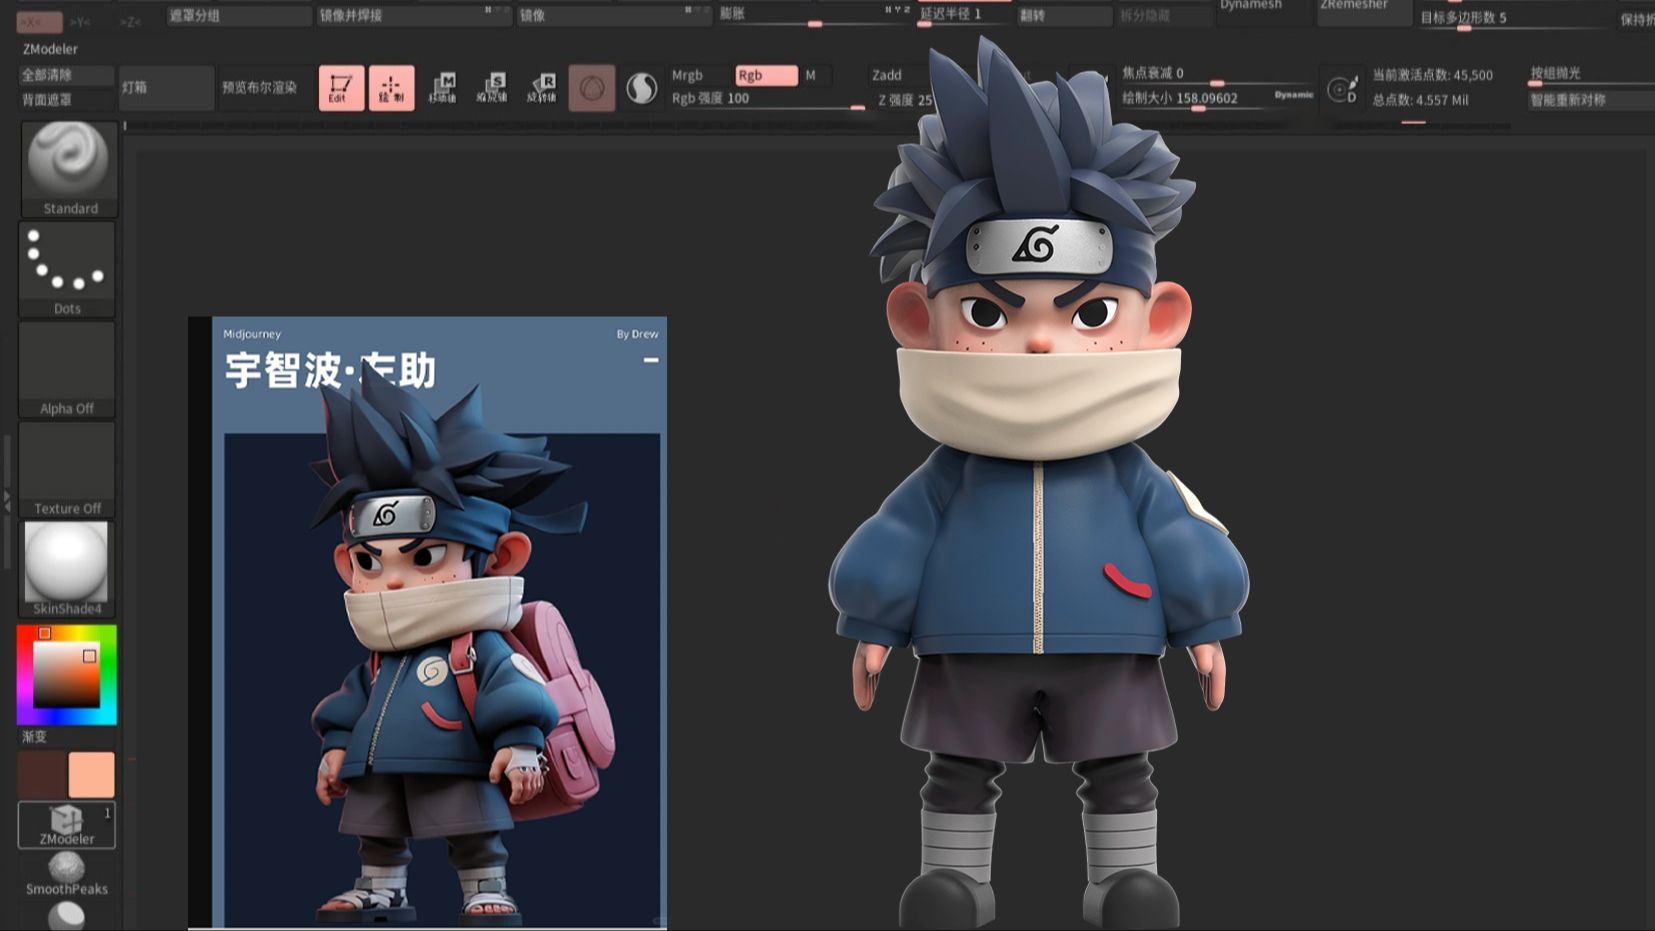Toggle Zadd sculpt mode
This screenshot has height=931, width=1655.
coord(887,75)
